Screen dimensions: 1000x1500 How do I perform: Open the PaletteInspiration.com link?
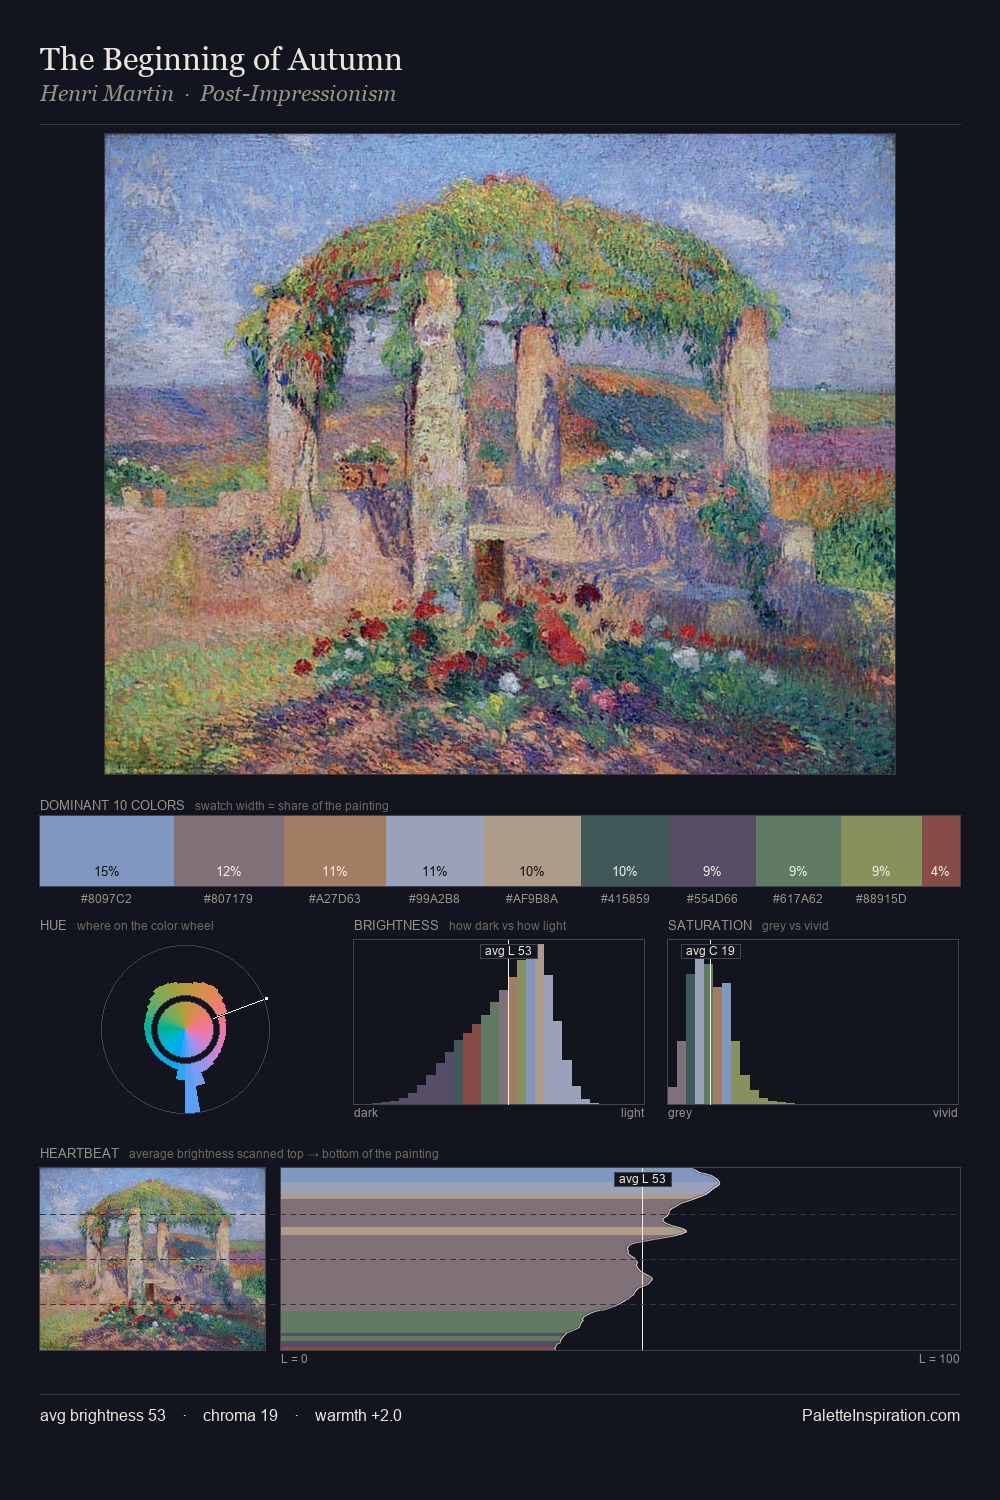coord(881,1415)
